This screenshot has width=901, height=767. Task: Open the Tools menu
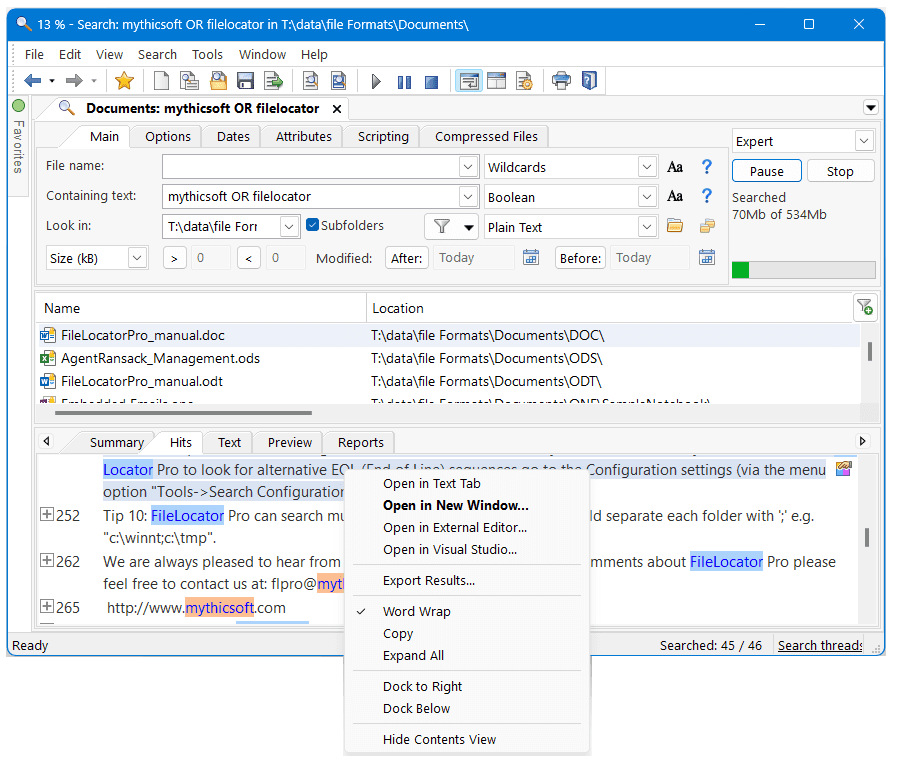(x=207, y=55)
